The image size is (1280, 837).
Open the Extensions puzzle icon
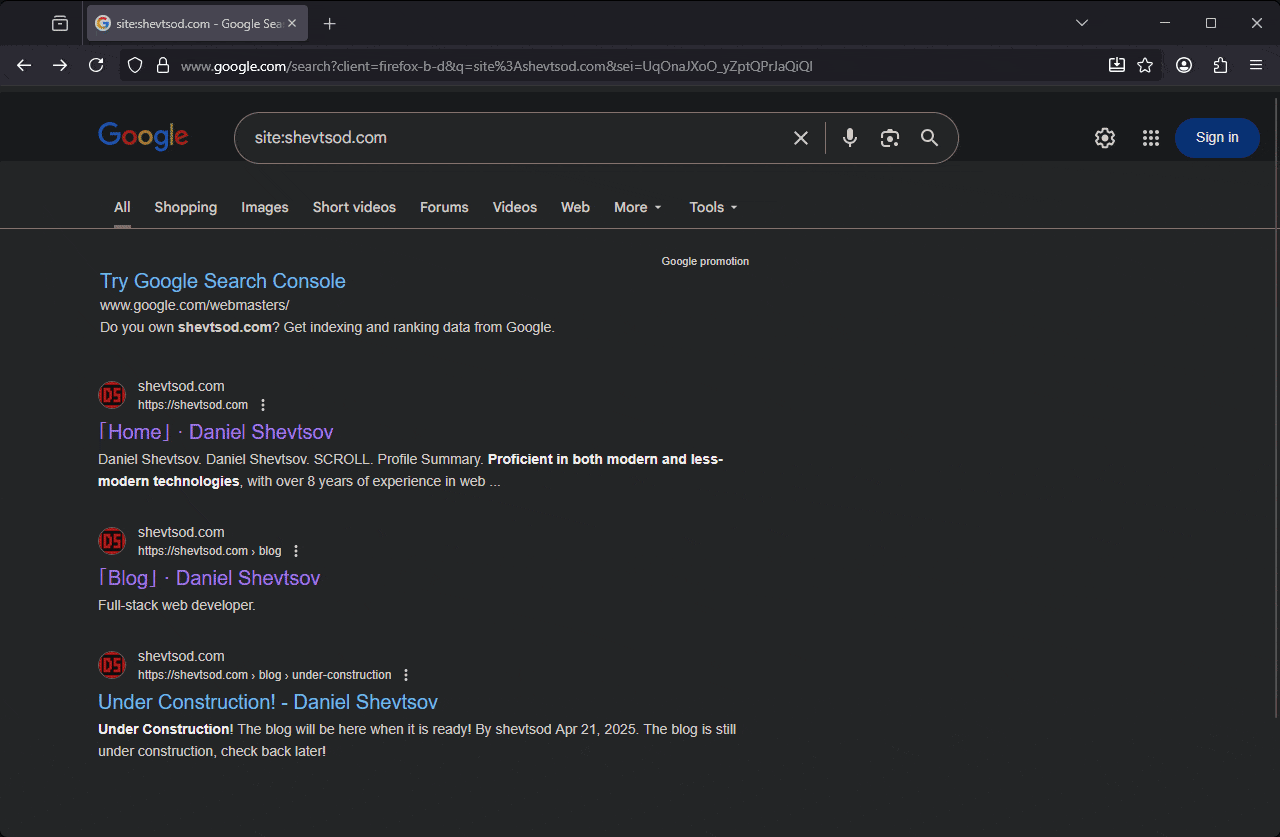click(1220, 65)
